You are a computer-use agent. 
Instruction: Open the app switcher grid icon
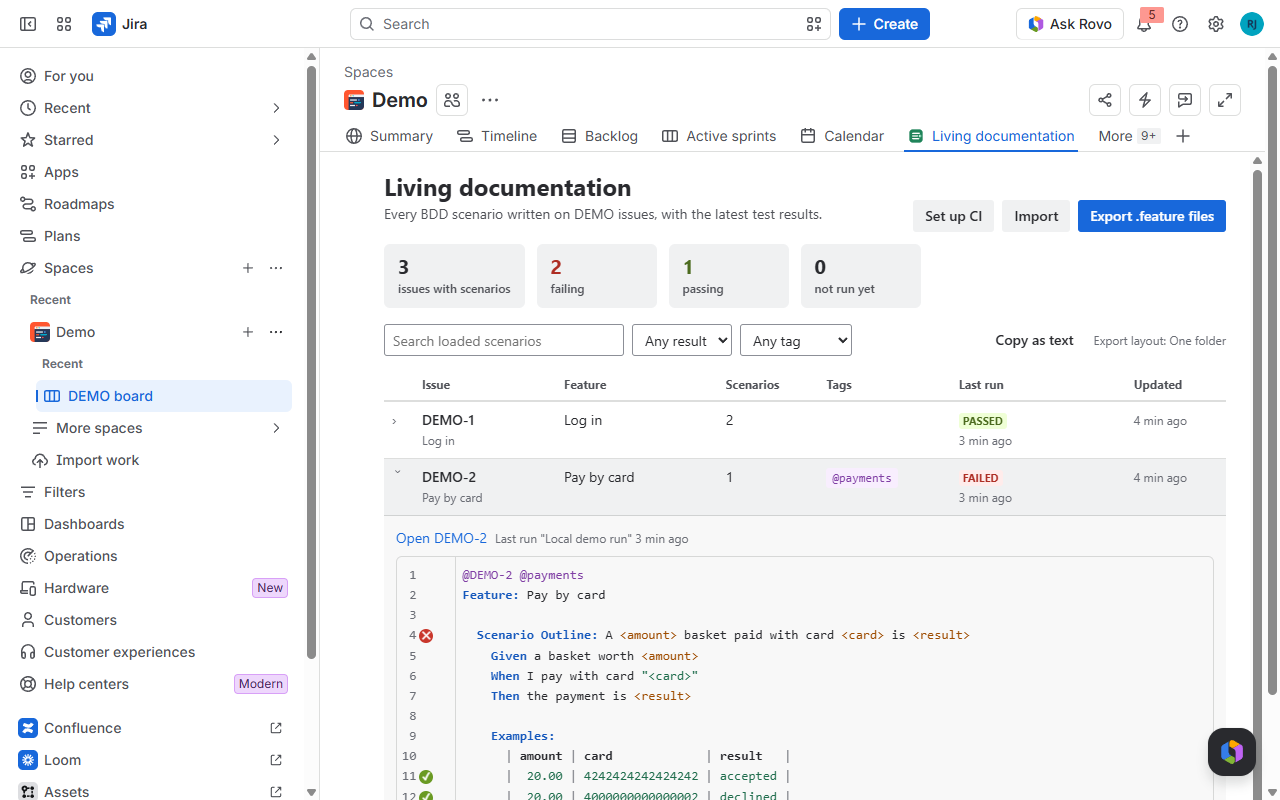pyautogui.click(x=64, y=24)
